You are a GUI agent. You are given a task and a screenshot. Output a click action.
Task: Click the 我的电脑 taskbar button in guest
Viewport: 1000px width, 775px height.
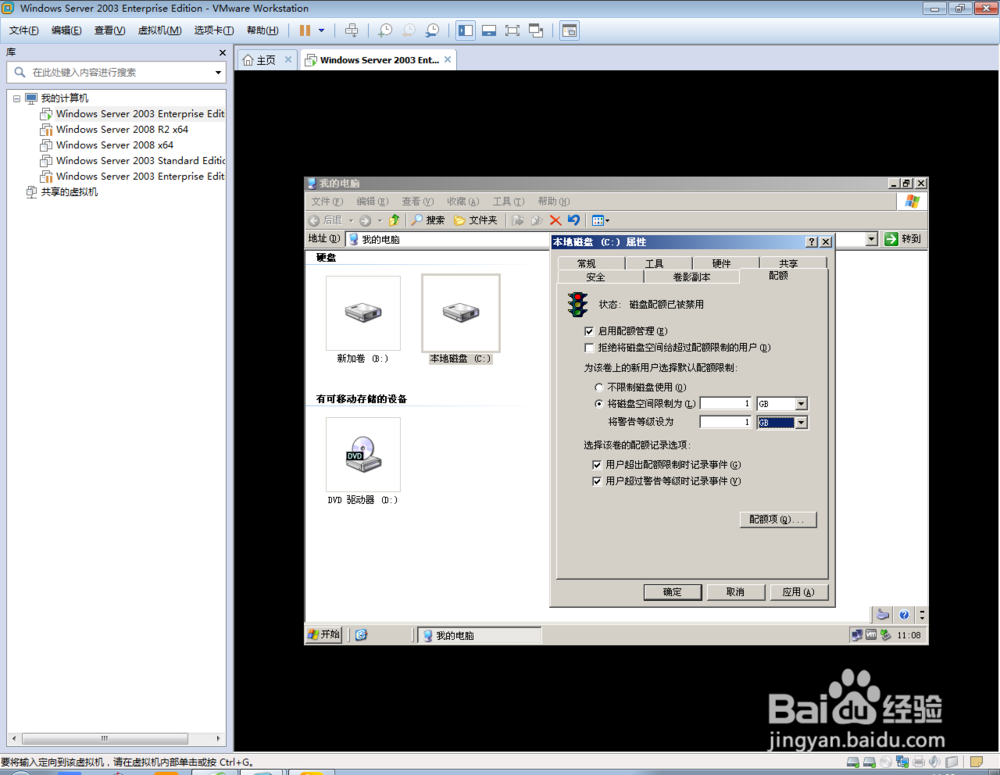pos(480,635)
